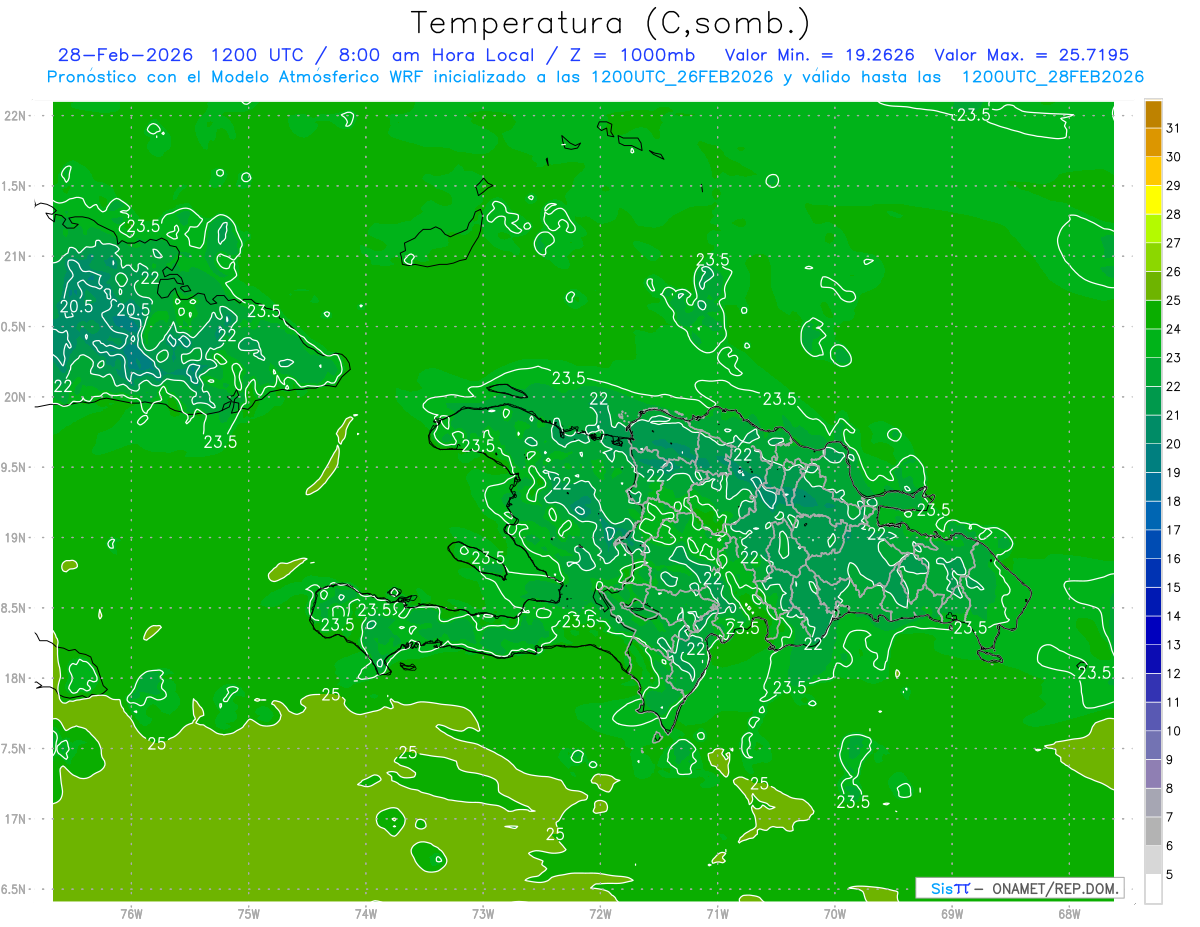Viewport: 1200px width, 927px height.
Task: Click the "19N" latitude axis label
Action: tap(16, 538)
